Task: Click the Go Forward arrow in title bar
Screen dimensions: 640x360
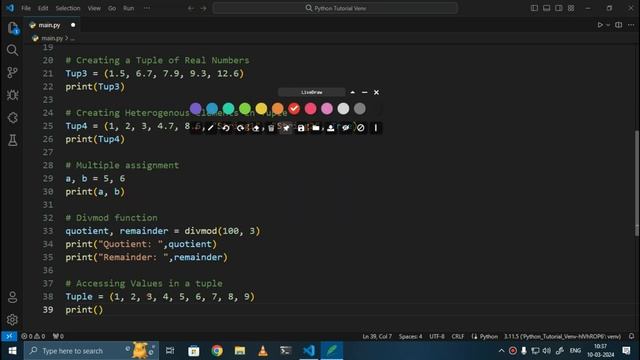Action: 203,8
